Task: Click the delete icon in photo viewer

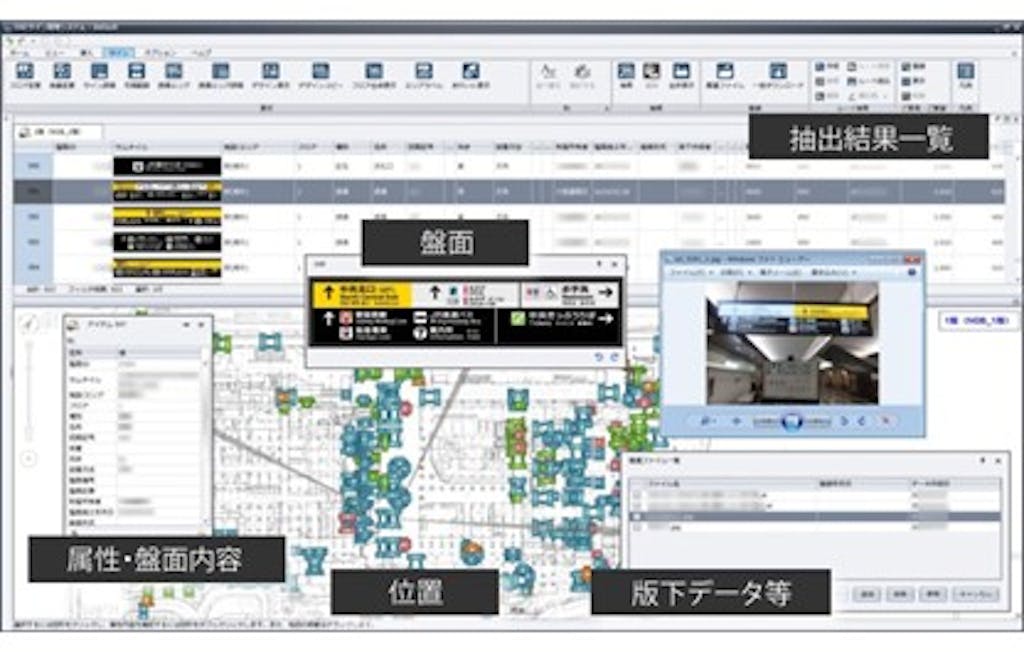Action: click(x=887, y=421)
